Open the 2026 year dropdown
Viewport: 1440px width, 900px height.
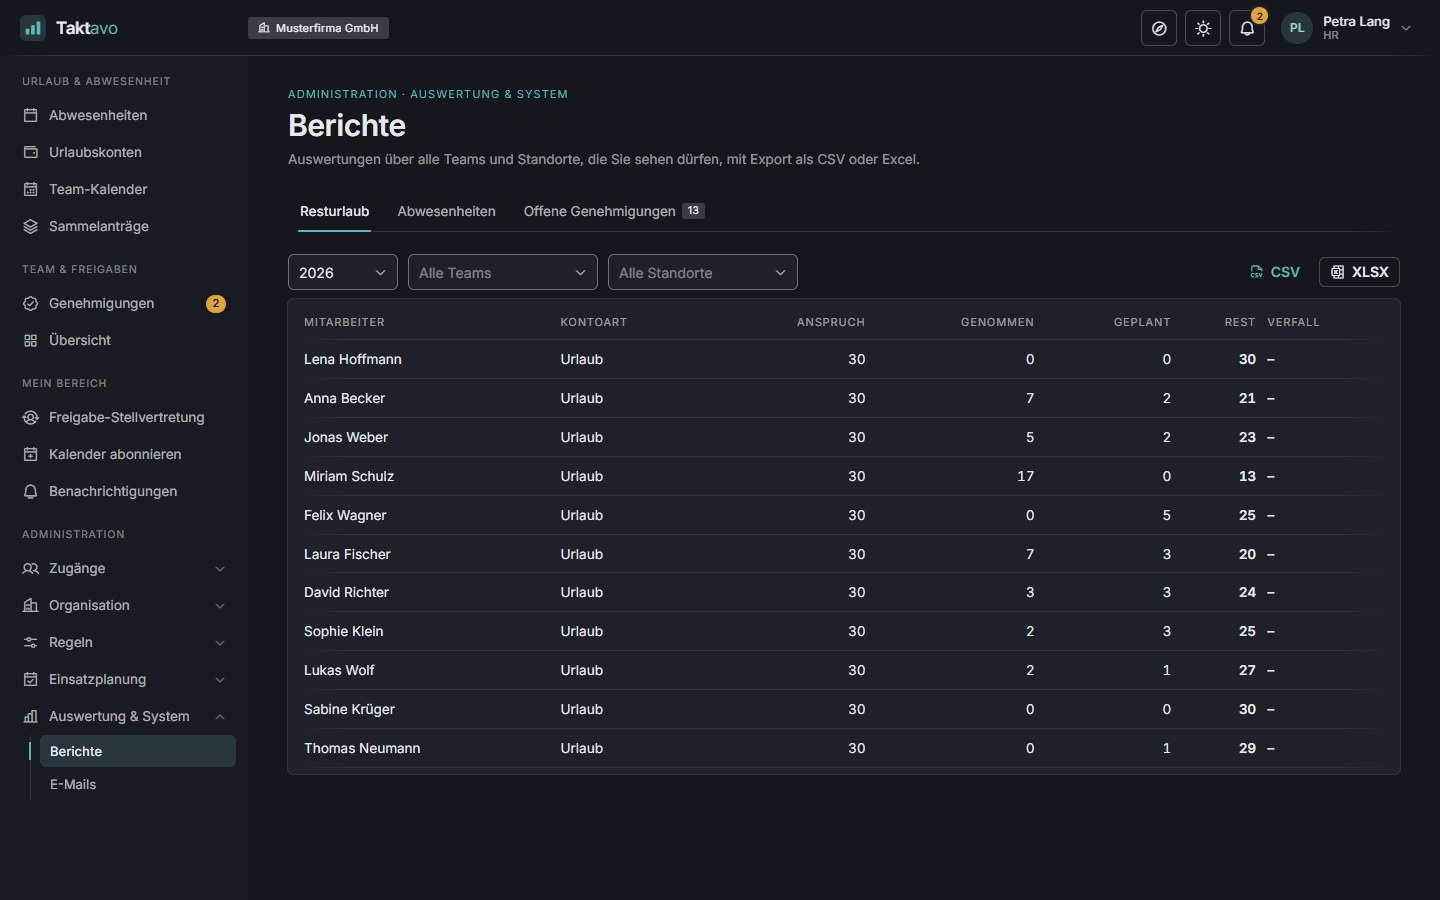(343, 272)
